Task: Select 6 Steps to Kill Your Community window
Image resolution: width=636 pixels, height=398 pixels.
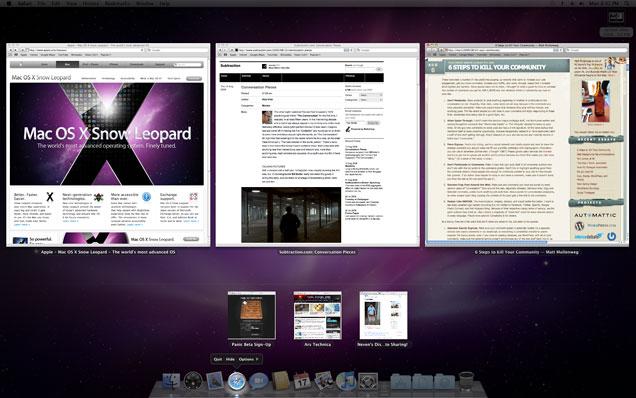Action: 527,145
